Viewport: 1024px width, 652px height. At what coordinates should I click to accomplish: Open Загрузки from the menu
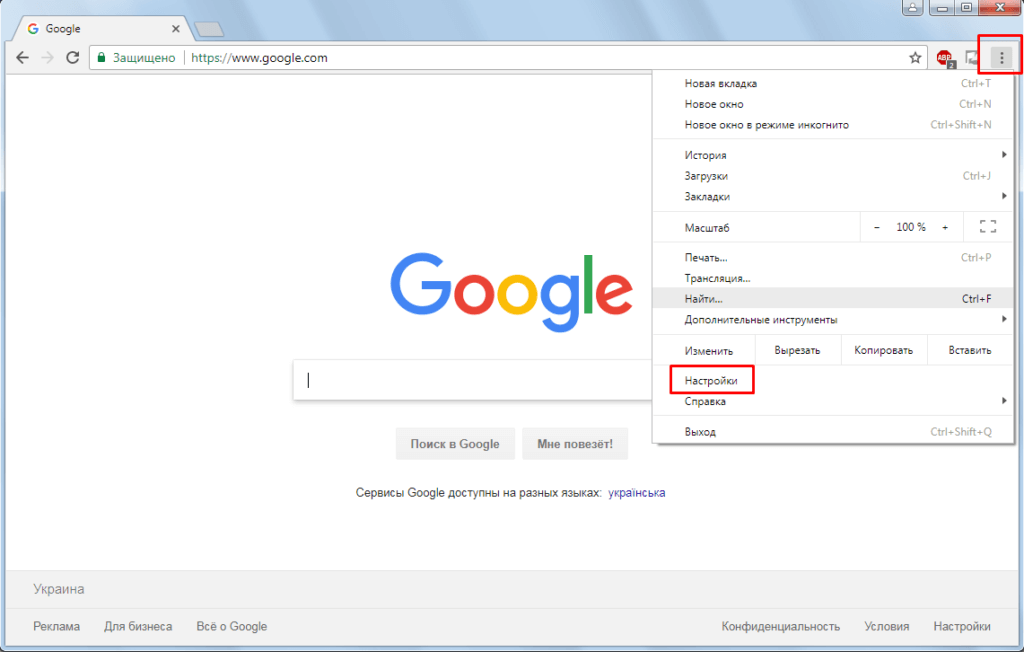[833, 176]
